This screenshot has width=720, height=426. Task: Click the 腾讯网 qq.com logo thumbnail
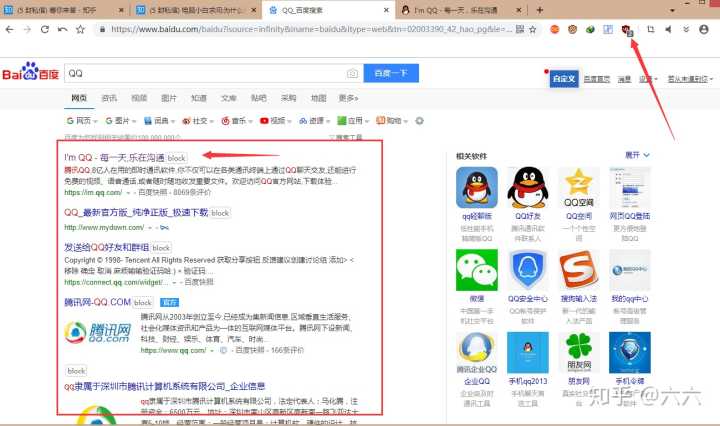tap(98, 332)
